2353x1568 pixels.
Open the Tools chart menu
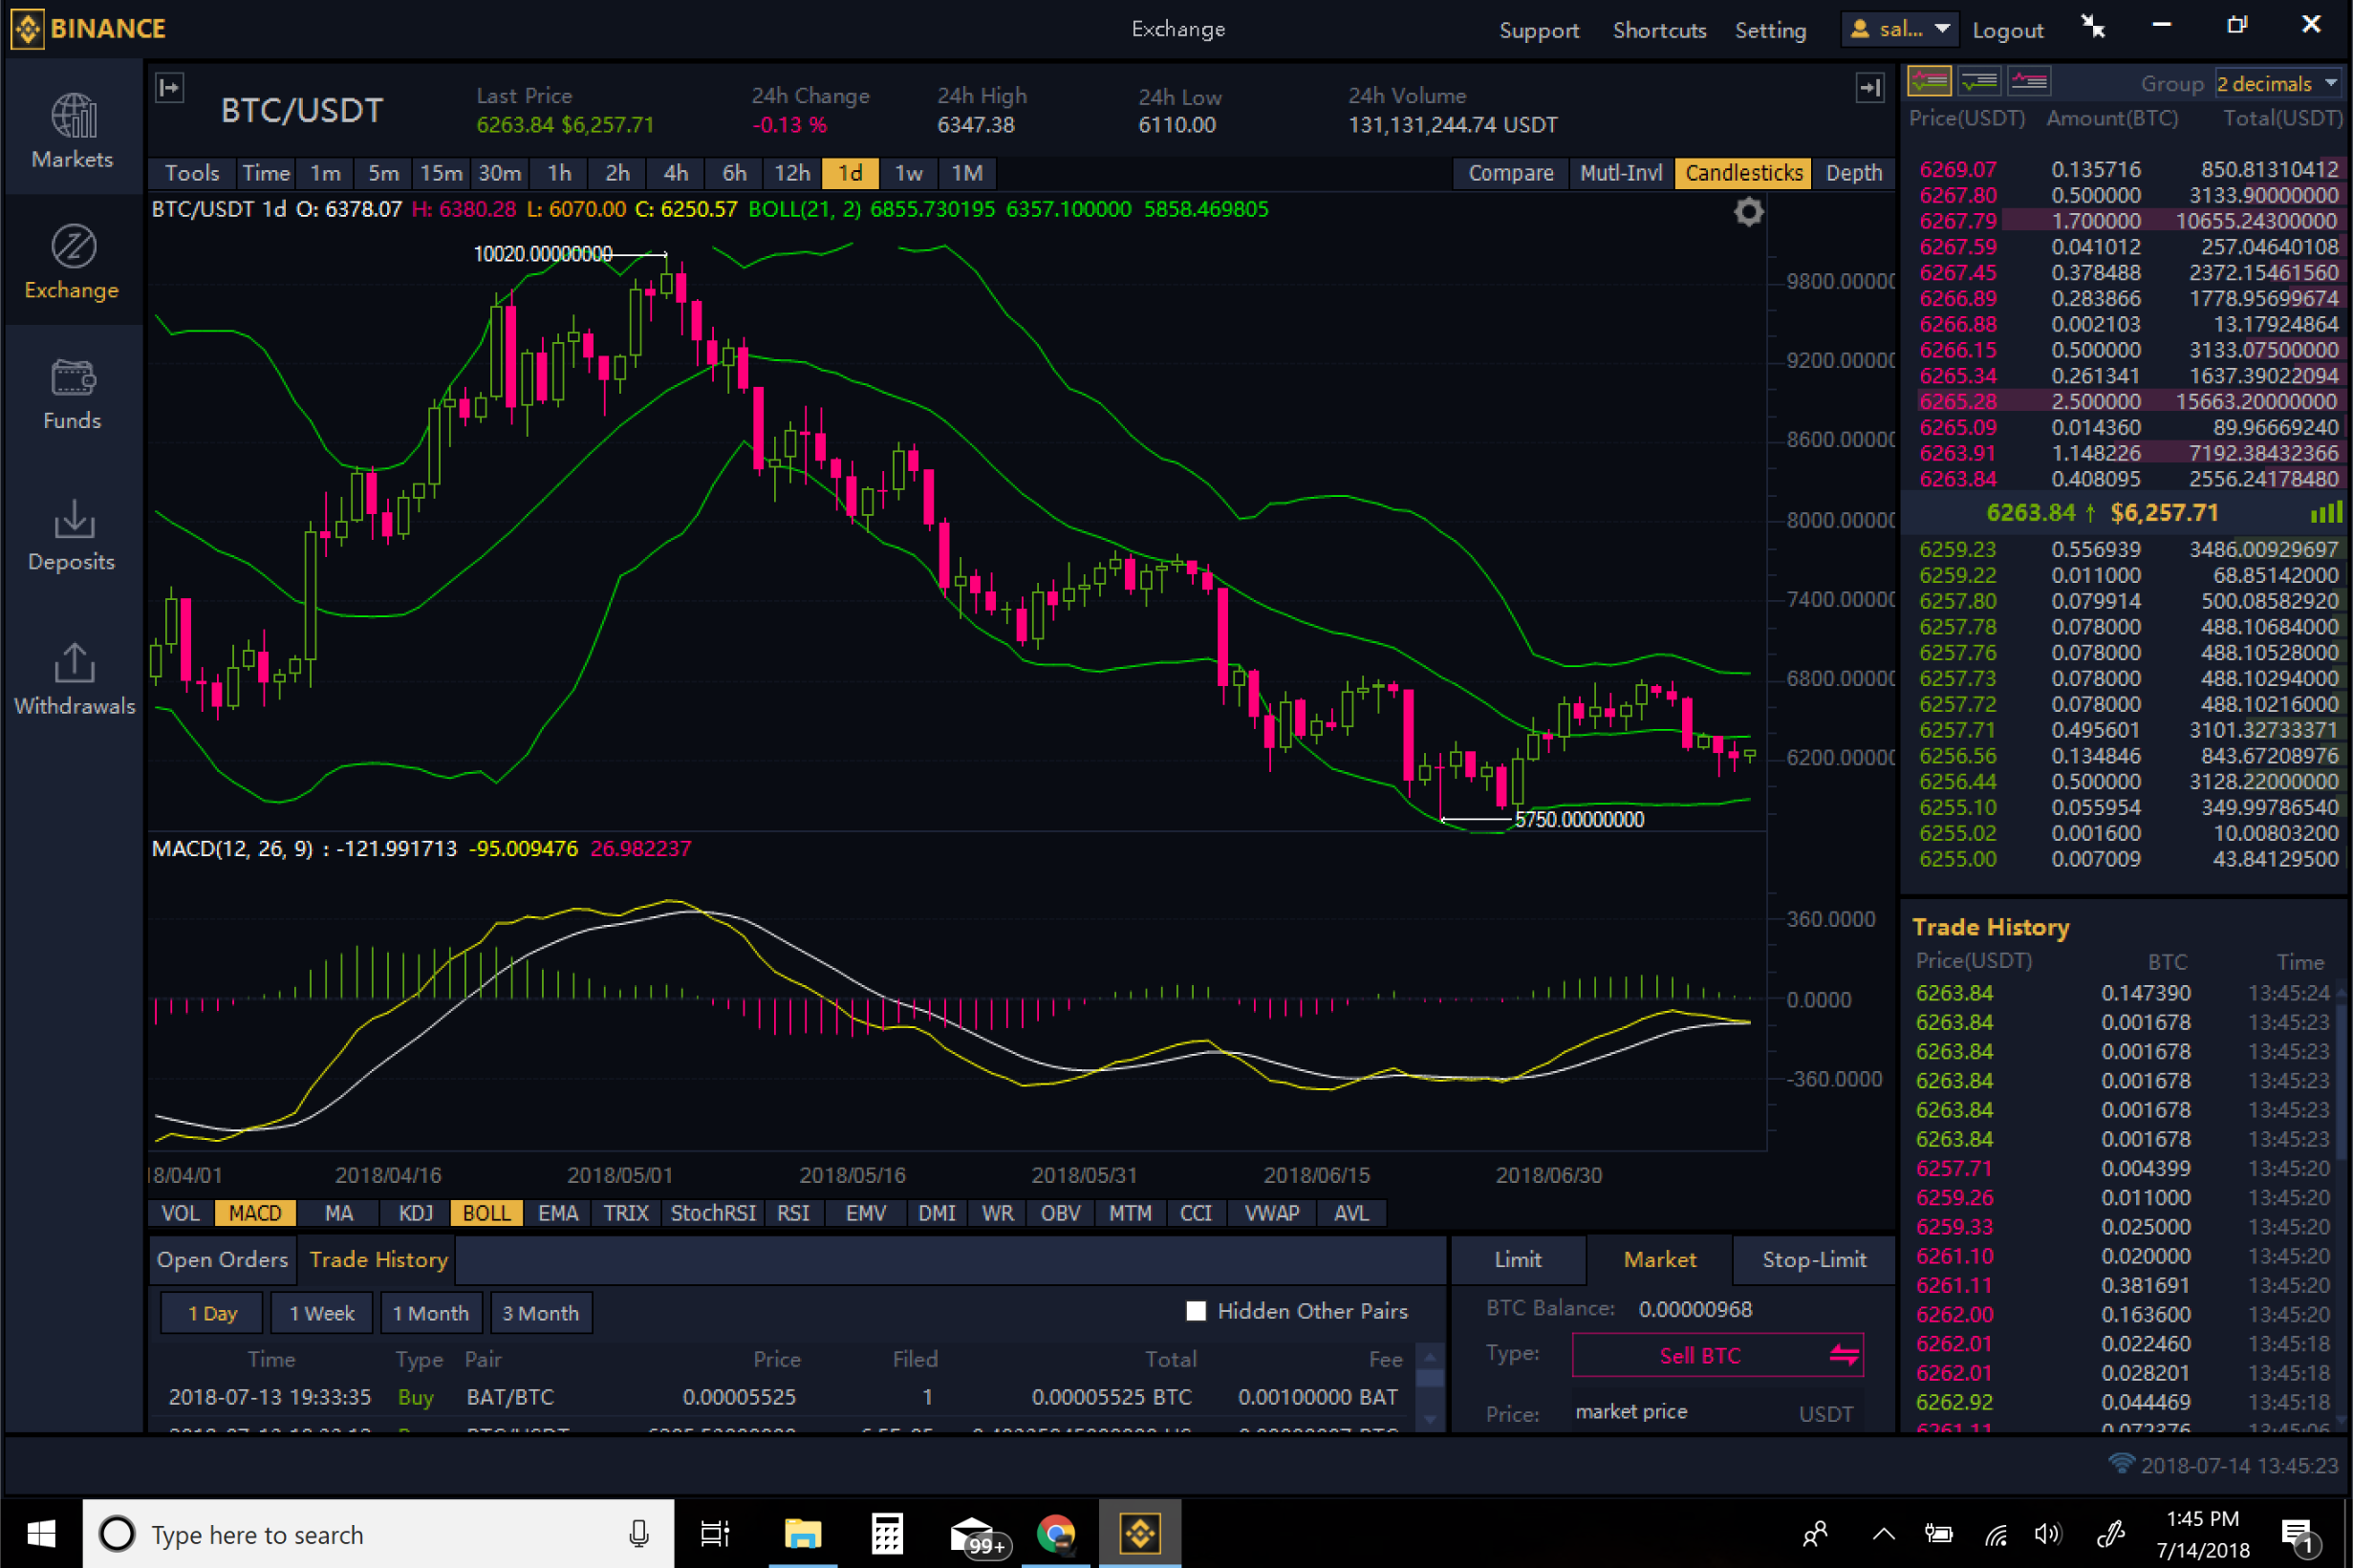[192, 173]
